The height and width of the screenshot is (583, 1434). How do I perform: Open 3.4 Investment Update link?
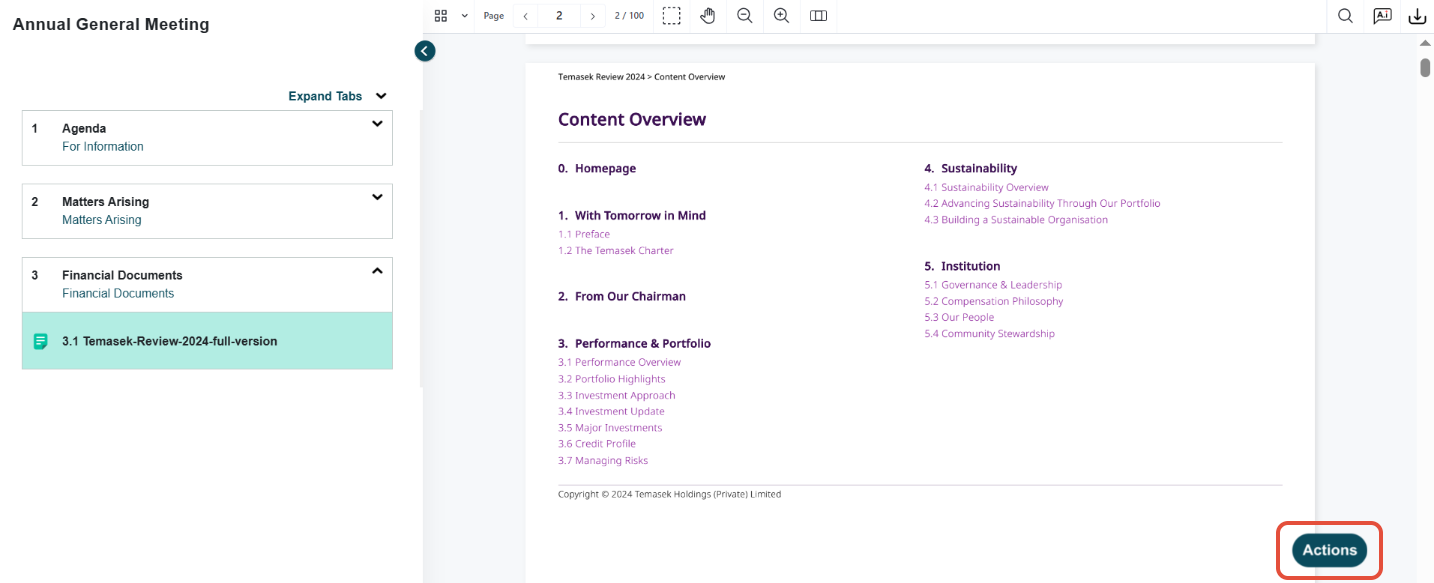611,411
